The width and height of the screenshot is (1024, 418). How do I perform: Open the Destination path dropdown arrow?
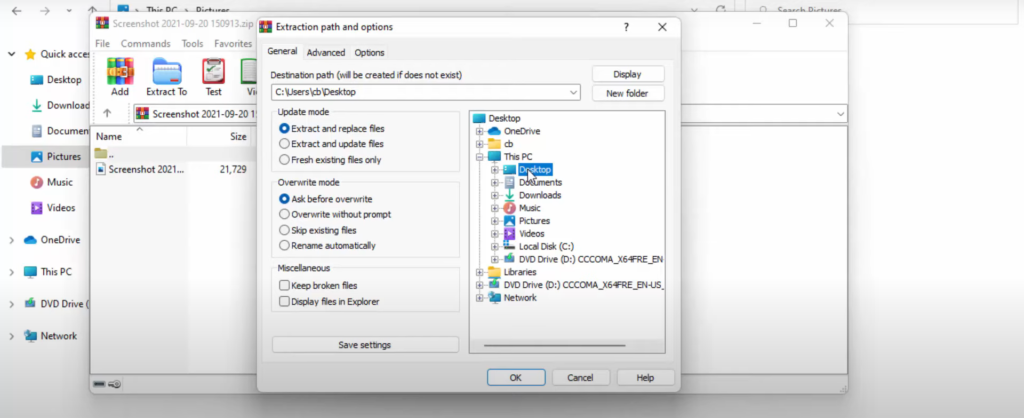573,93
